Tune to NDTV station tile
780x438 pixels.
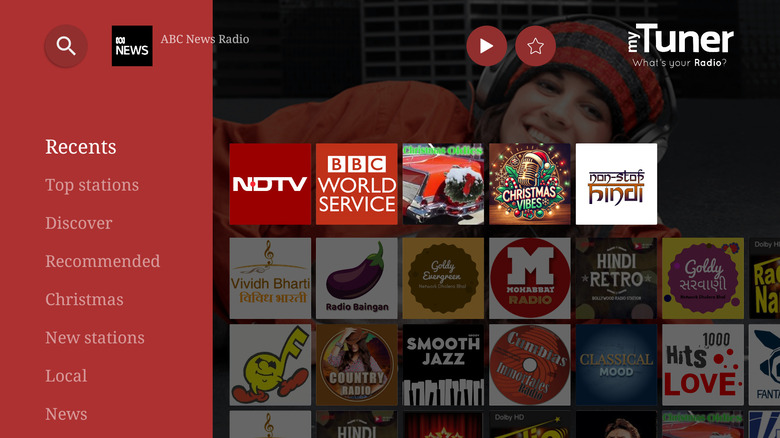pyautogui.click(x=270, y=184)
